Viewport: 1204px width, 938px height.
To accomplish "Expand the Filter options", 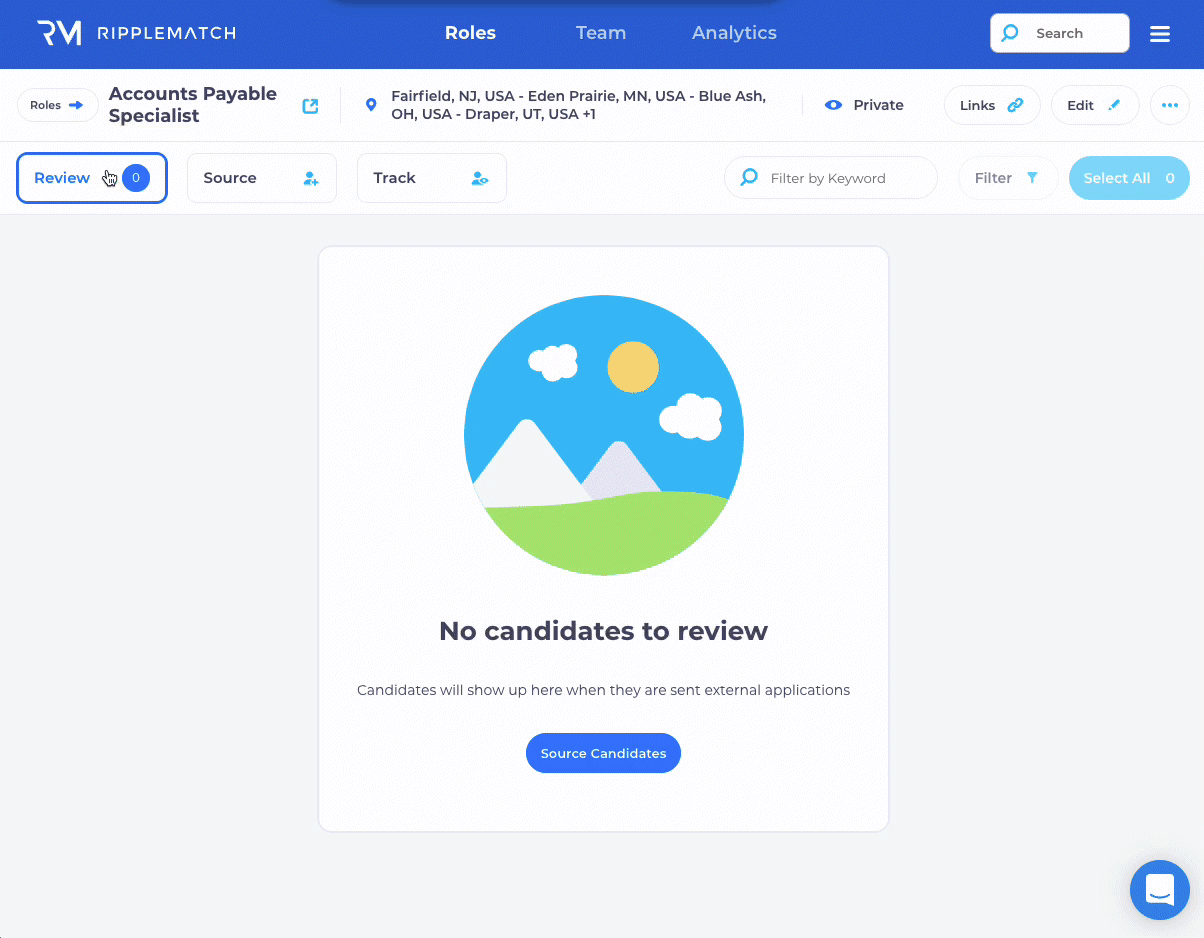I will click(1007, 178).
